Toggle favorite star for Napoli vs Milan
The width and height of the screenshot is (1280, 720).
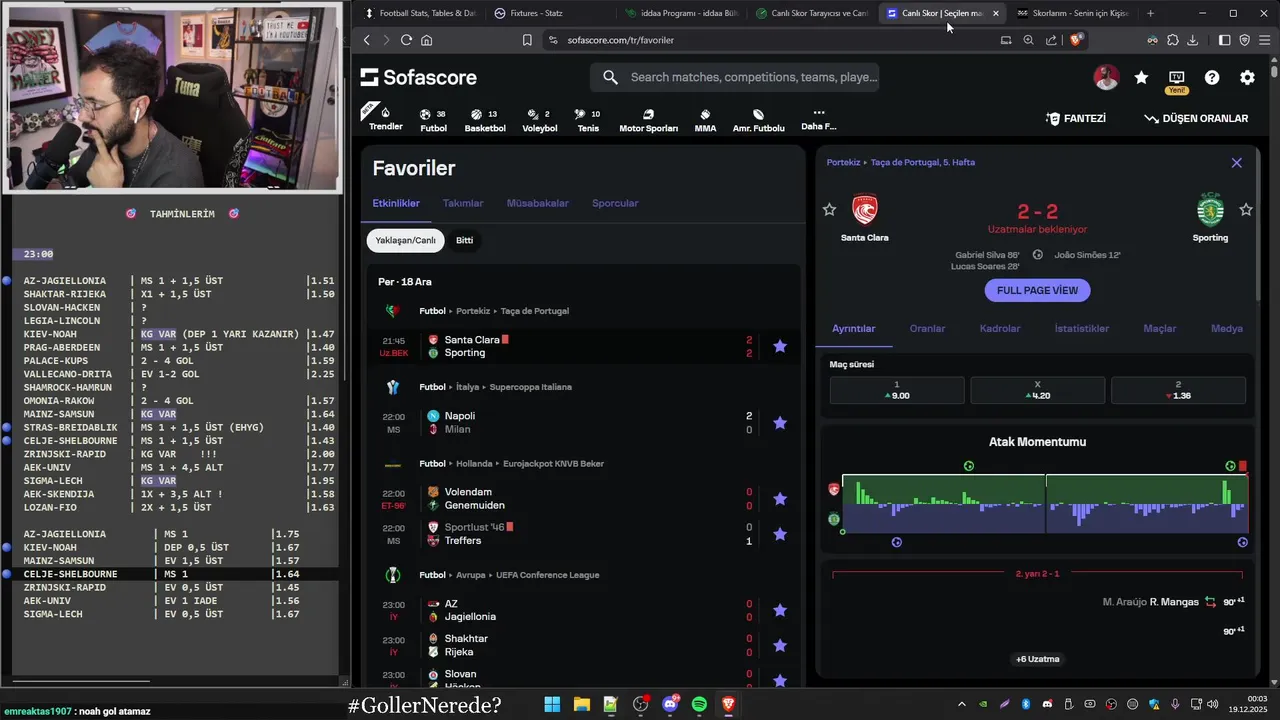[780, 423]
